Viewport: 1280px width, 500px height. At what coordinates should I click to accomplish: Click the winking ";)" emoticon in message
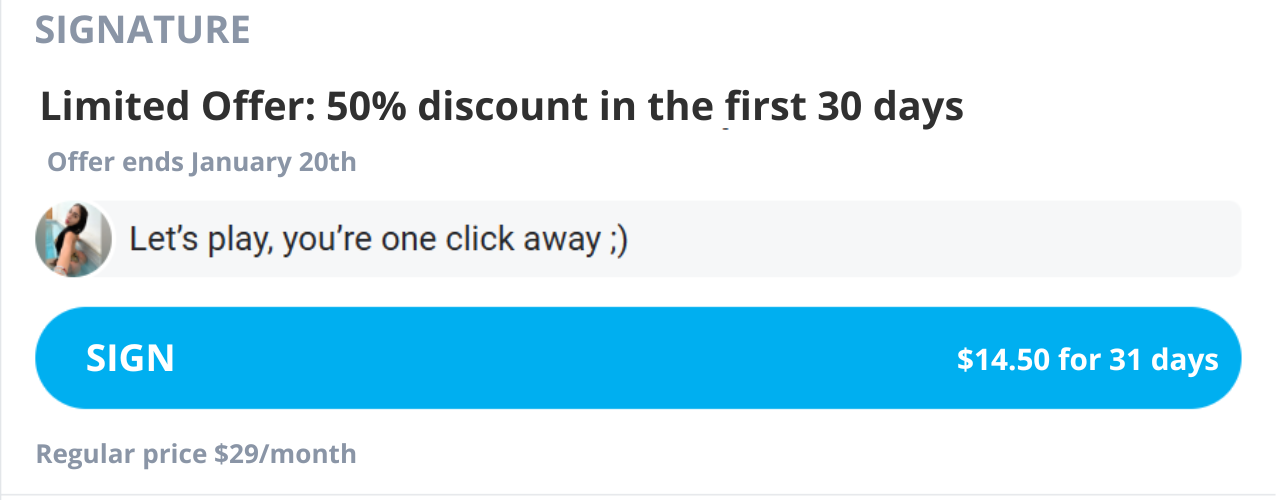pyautogui.click(x=617, y=241)
